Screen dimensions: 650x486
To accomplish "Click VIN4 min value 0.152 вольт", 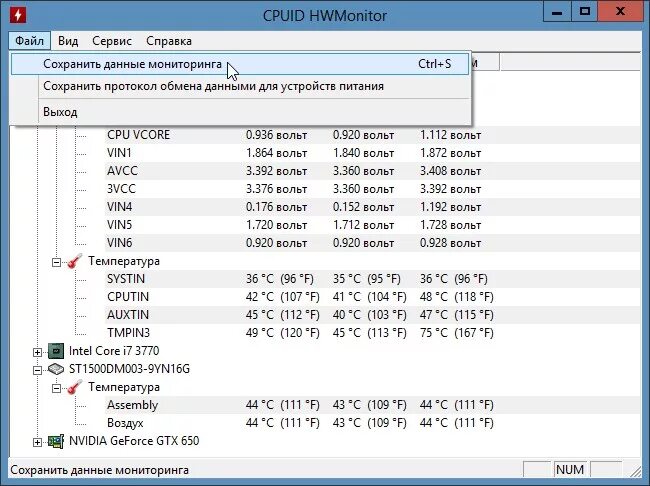I will (x=364, y=207).
